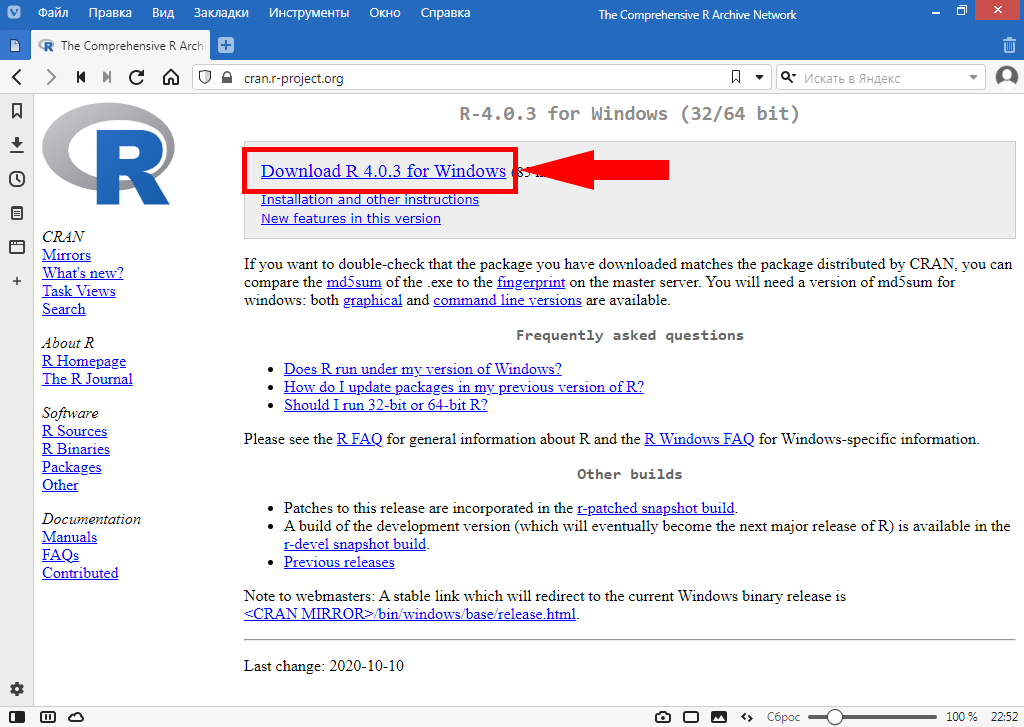Click Download R 4.0.3 for Windows link

coord(383,171)
